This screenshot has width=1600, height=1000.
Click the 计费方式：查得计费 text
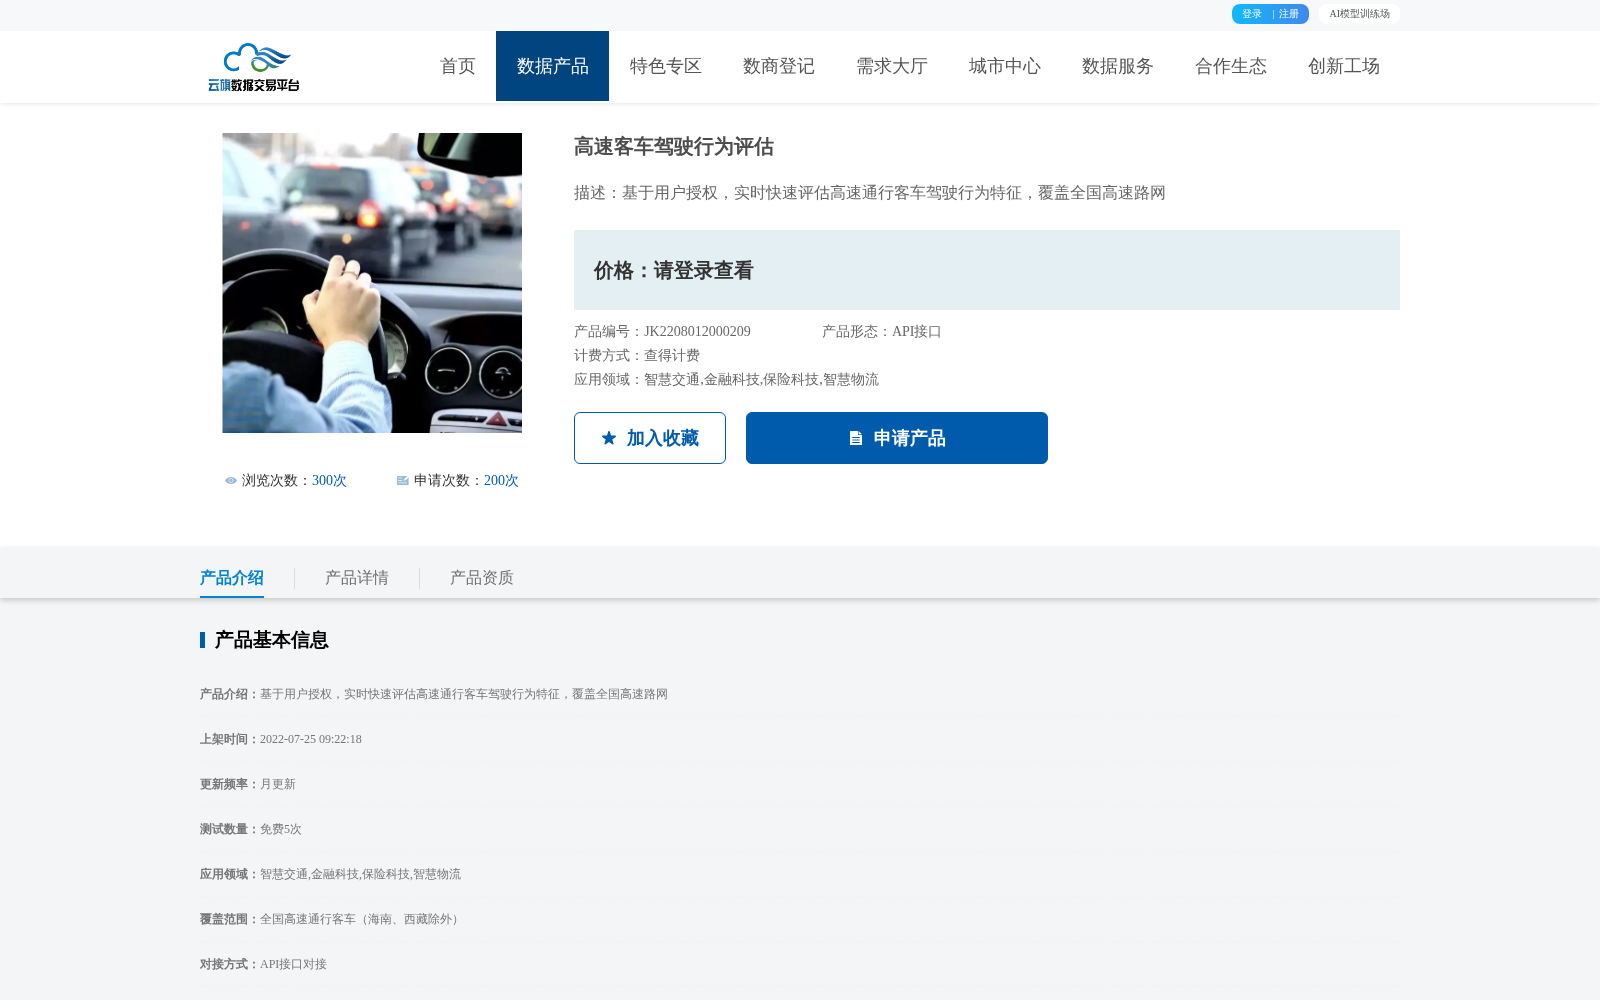pos(637,356)
